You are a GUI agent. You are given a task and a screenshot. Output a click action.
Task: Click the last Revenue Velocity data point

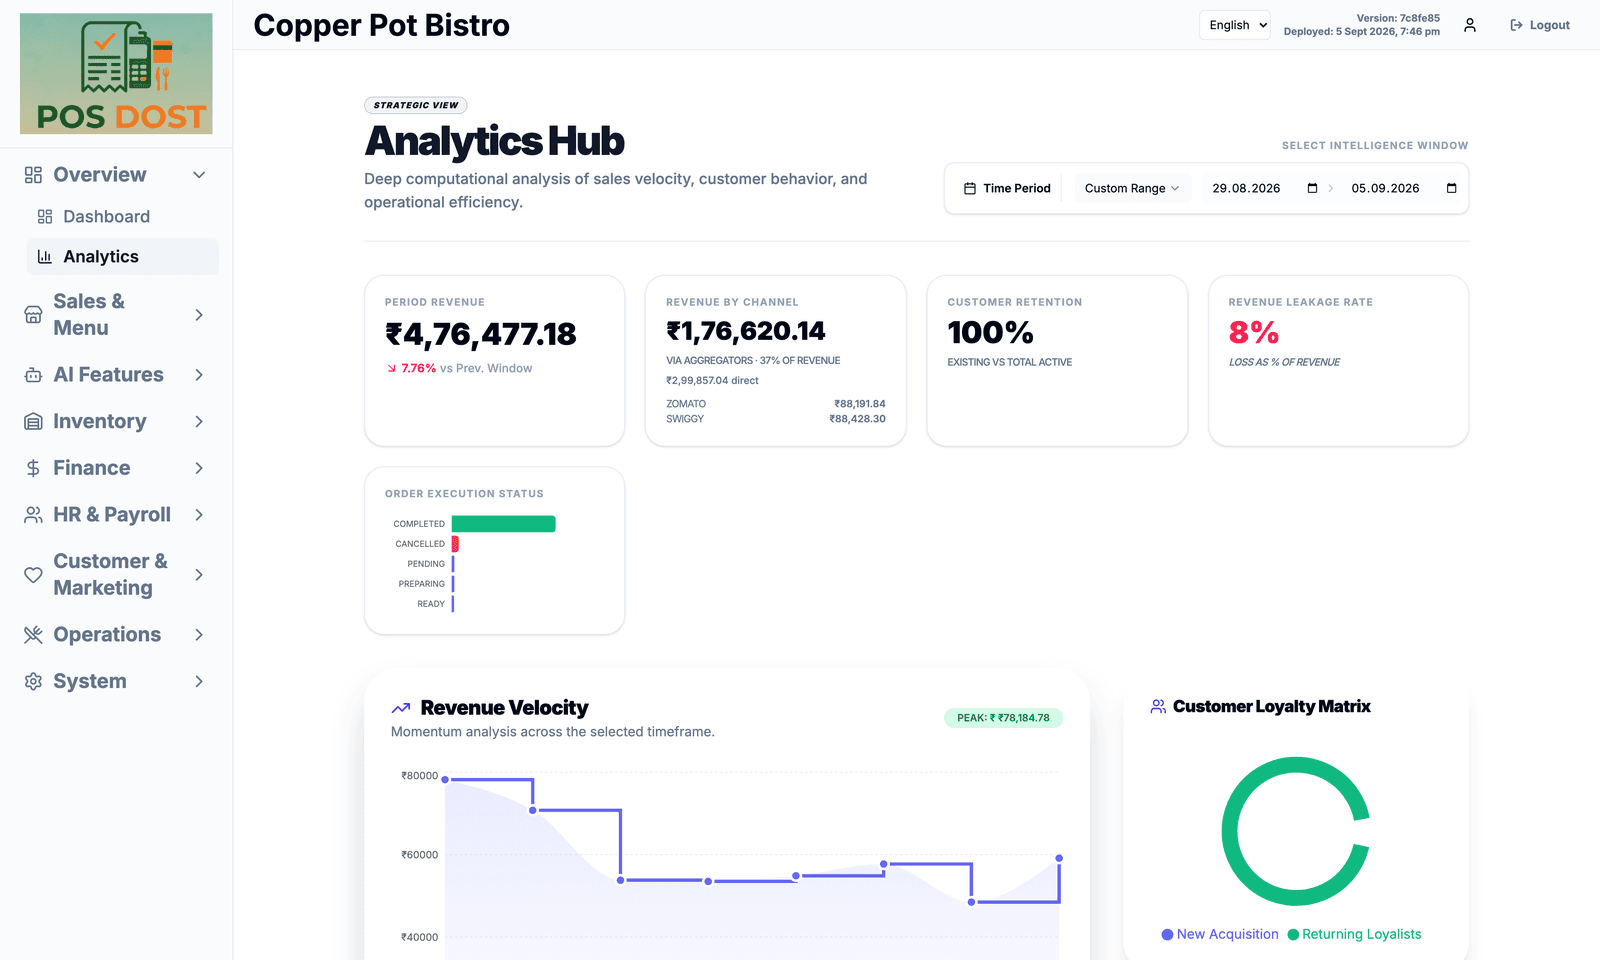[1059, 858]
